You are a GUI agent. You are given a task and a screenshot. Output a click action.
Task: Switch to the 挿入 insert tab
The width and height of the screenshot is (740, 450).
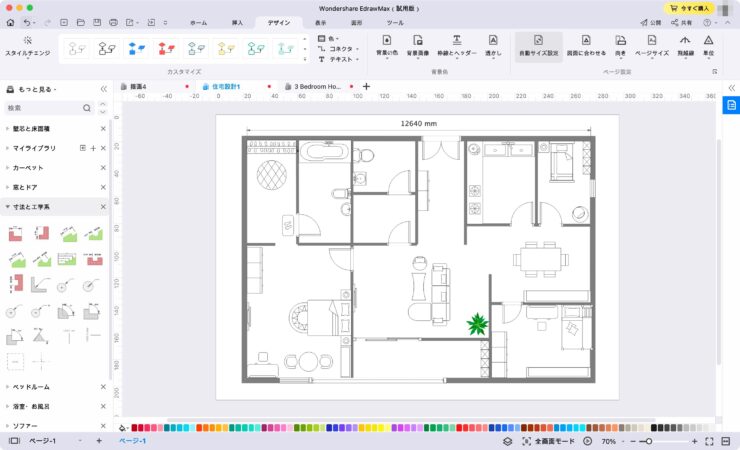(x=237, y=23)
